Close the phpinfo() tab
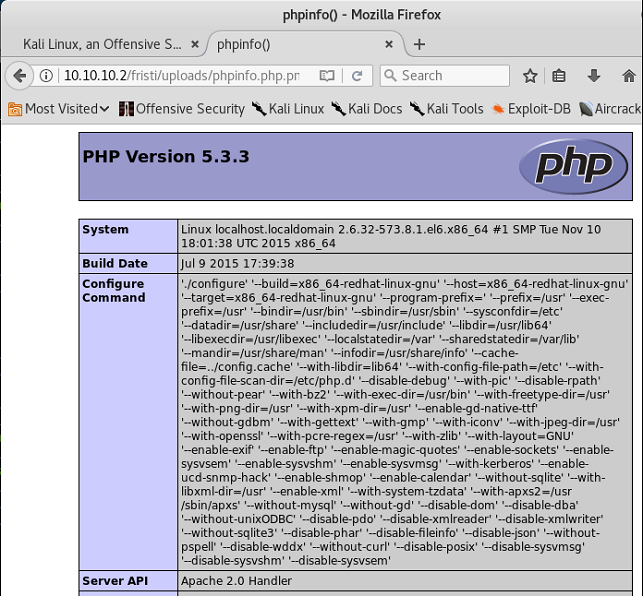This screenshot has height=596, width=643. tap(389, 44)
